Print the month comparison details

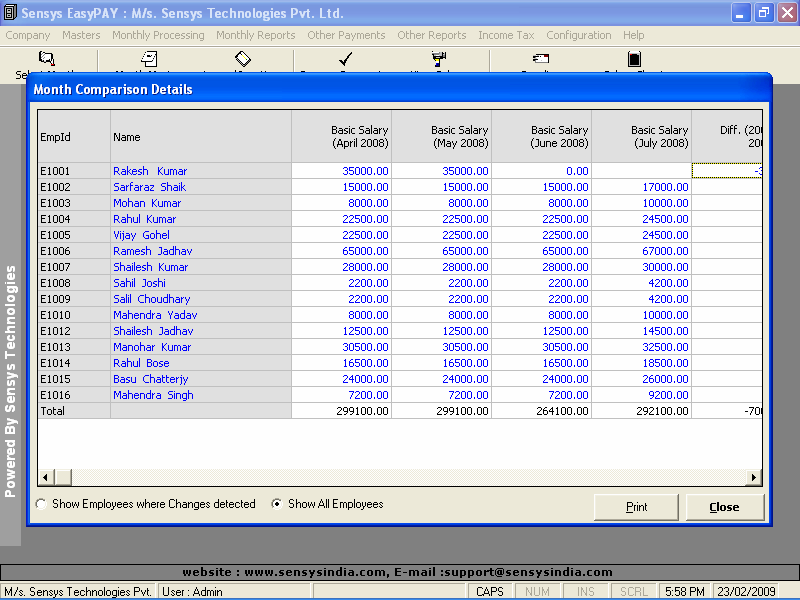coord(636,507)
